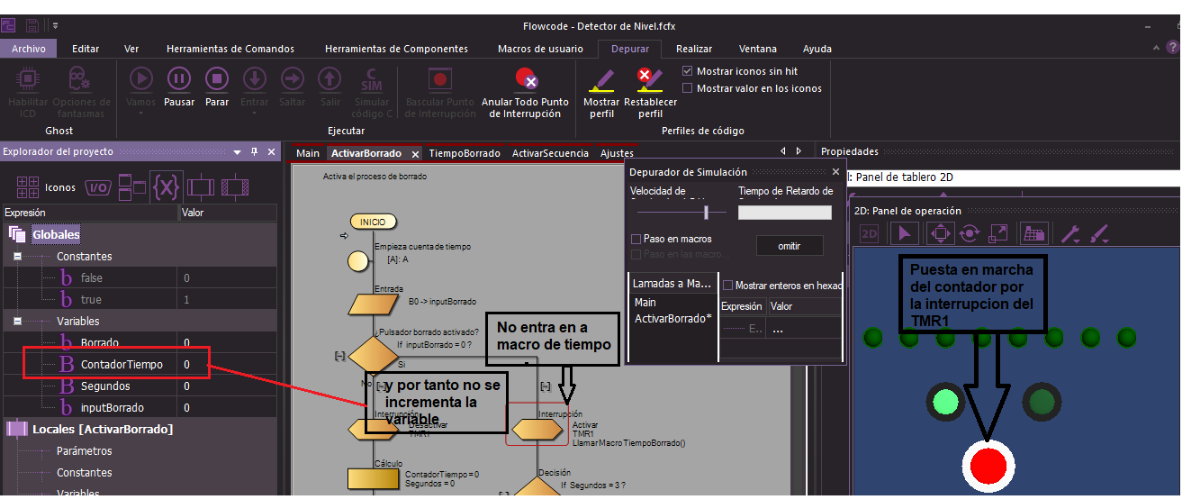Viewport: 1200px width, 499px height.
Task: Select the ContadorTiempo variable row
Action: [139, 364]
